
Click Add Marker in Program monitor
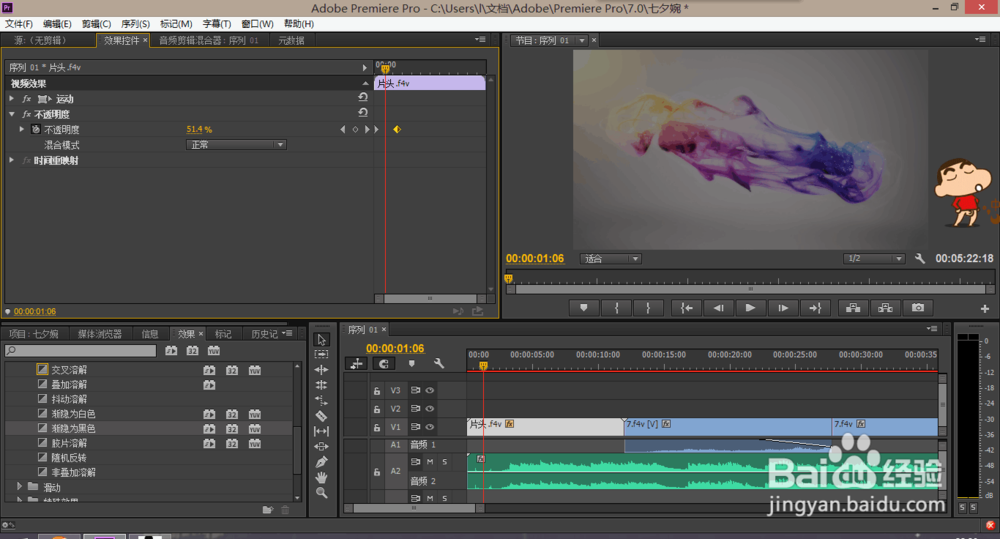click(584, 308)
